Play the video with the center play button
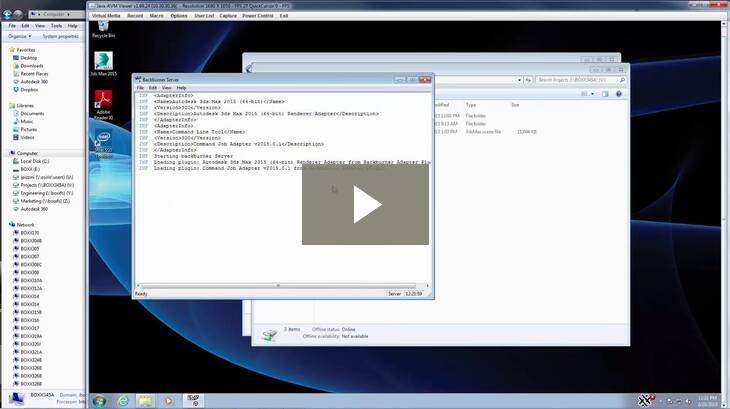Viewport: 730px width, 409px height. coord(365,204)
